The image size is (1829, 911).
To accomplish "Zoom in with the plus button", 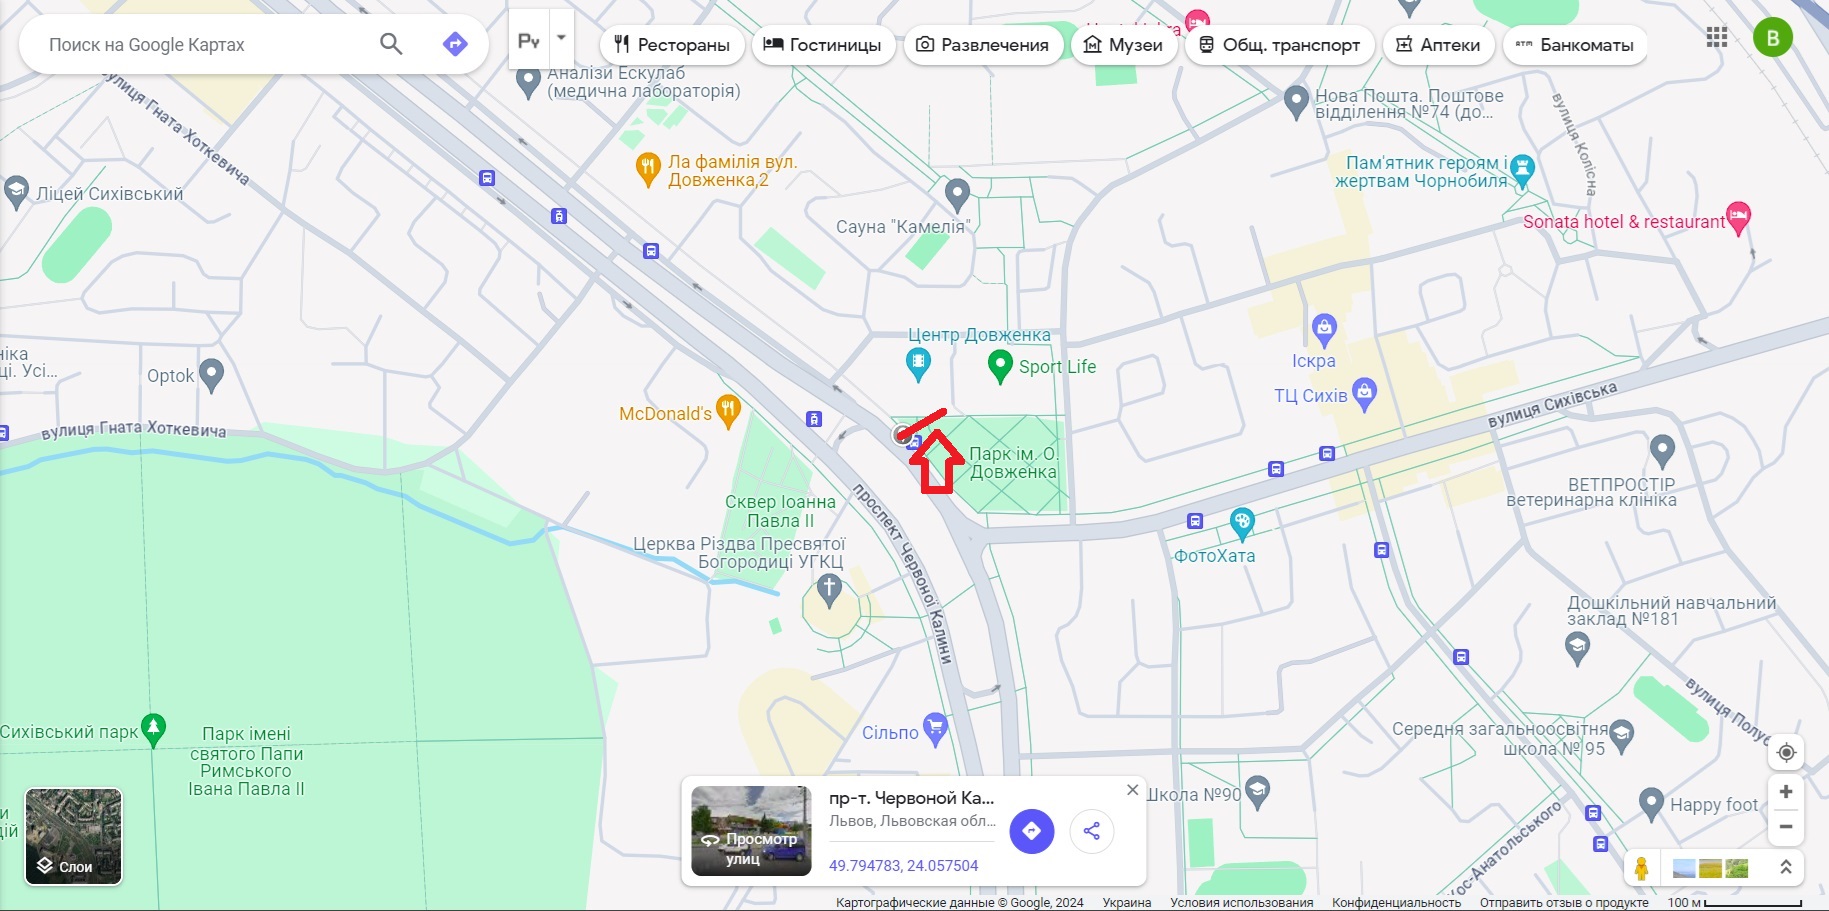I will pos(1786,792).
